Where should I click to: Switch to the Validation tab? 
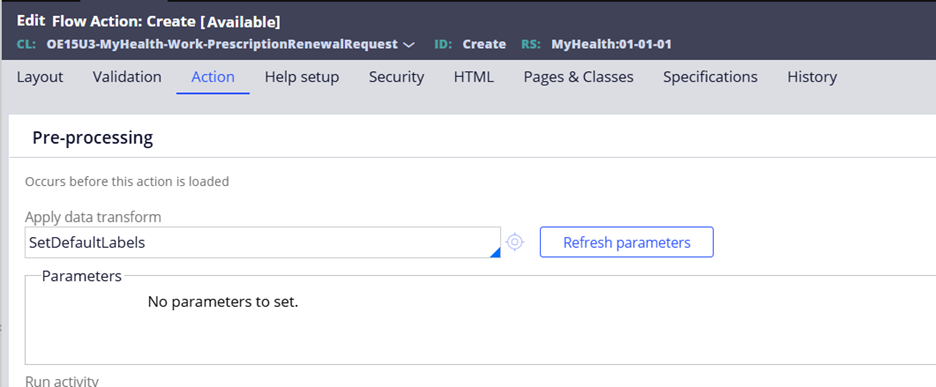point(127,77)
